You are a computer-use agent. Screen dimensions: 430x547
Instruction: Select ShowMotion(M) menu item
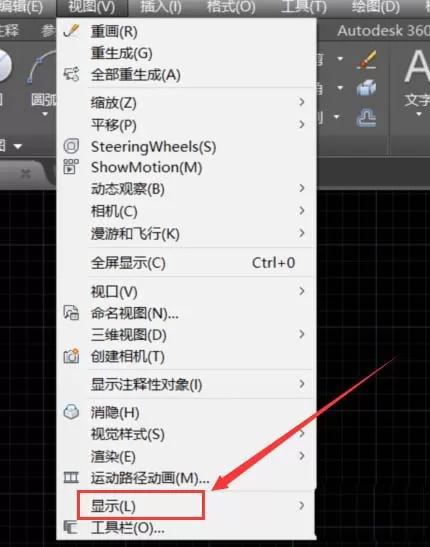click(187, 167)
